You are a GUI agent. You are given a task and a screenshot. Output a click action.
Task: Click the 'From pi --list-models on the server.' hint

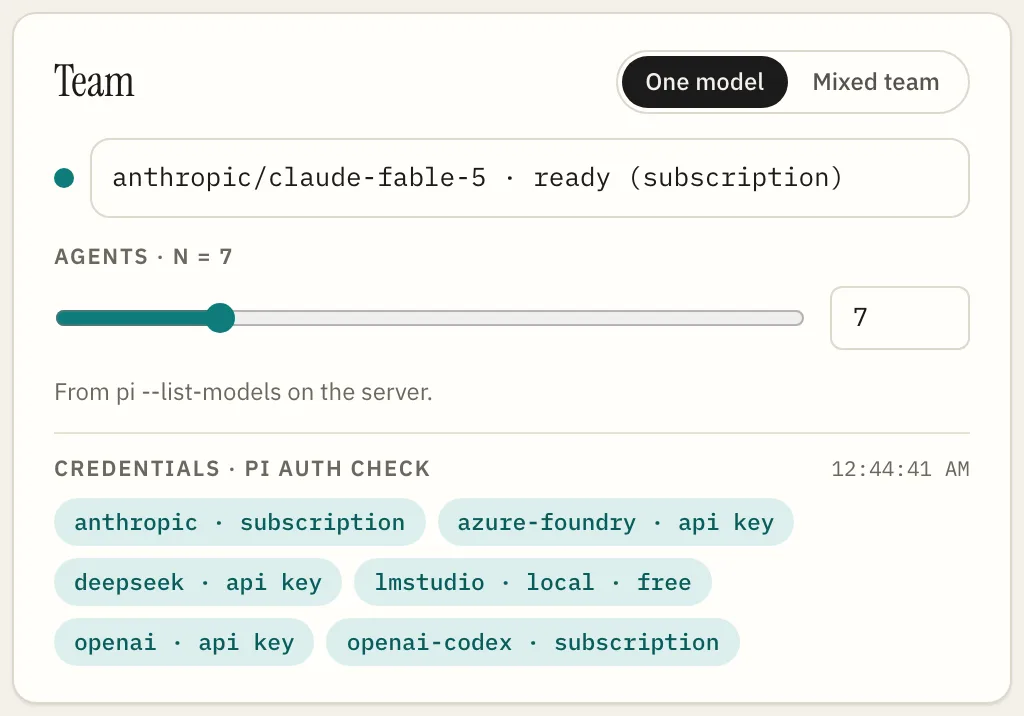[x=244, y=392]
